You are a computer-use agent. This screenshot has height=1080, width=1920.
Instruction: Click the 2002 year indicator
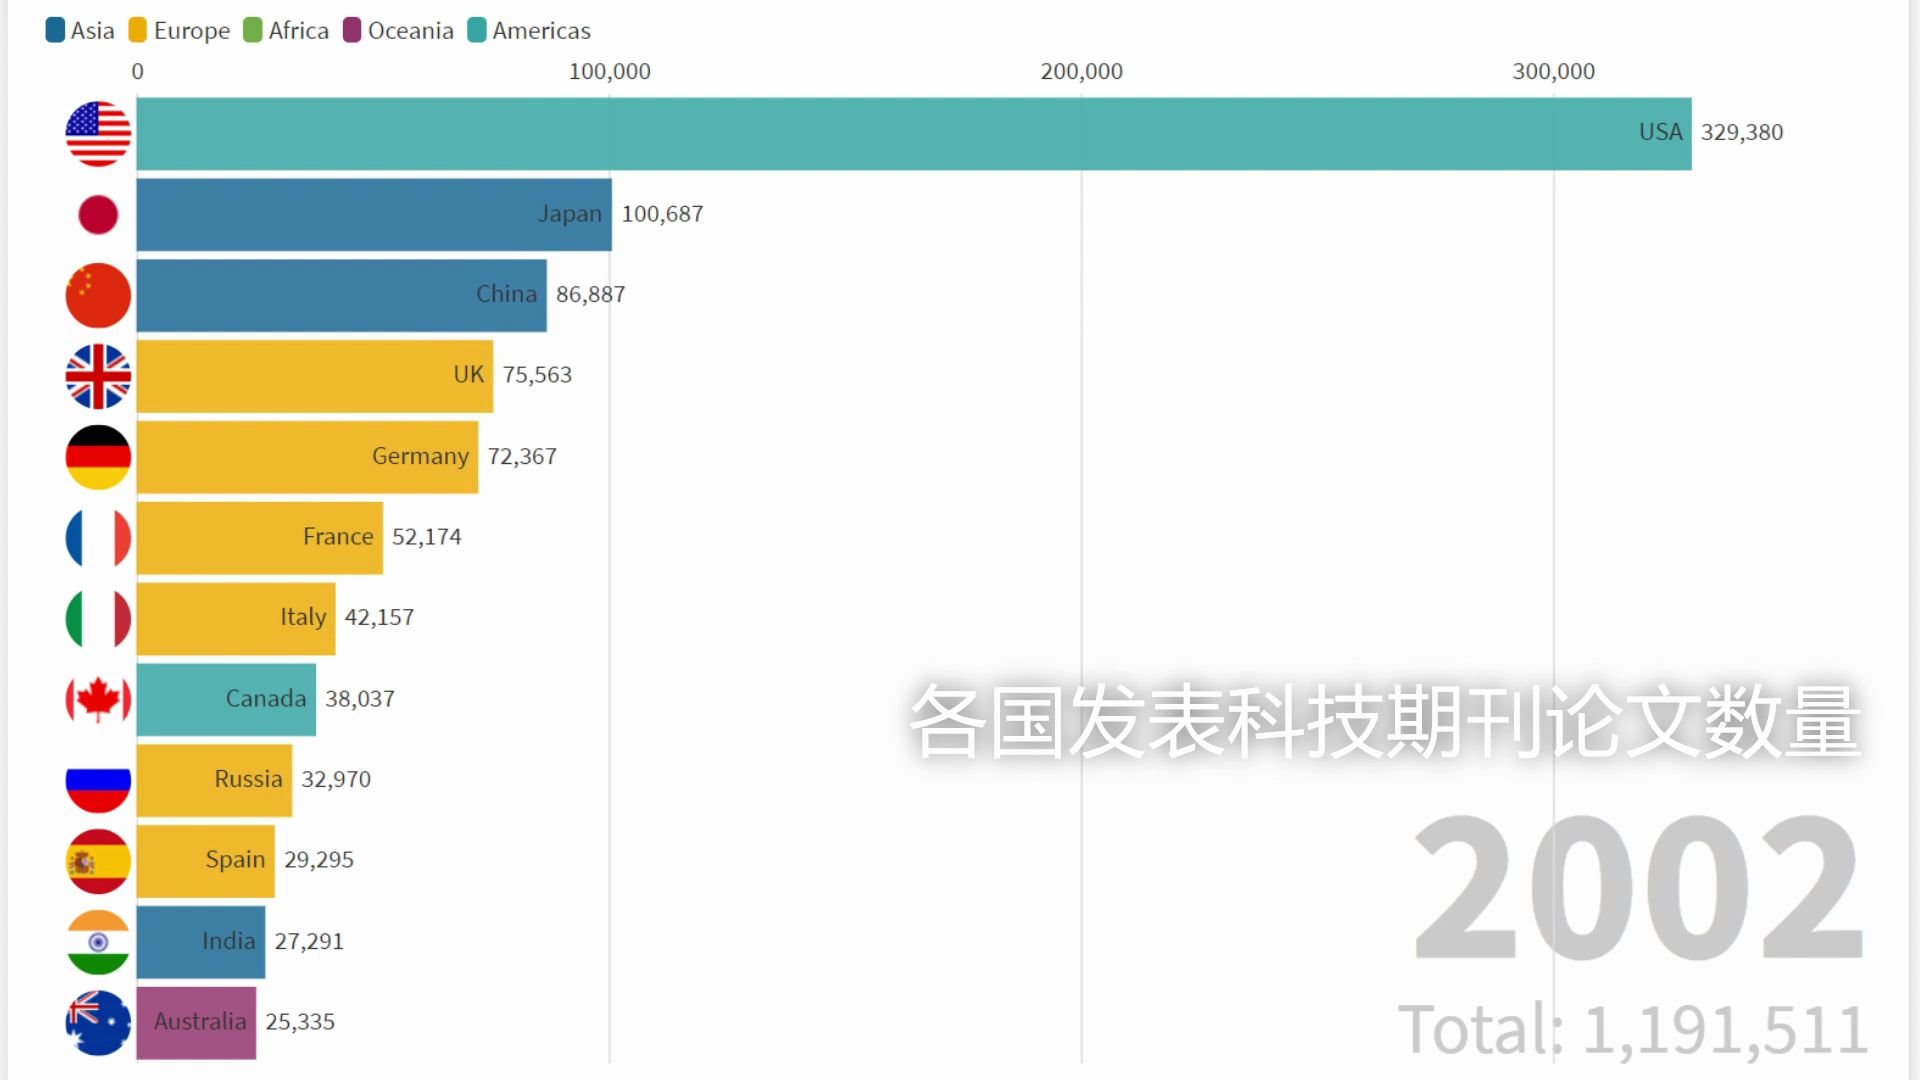pos(1637,888)
